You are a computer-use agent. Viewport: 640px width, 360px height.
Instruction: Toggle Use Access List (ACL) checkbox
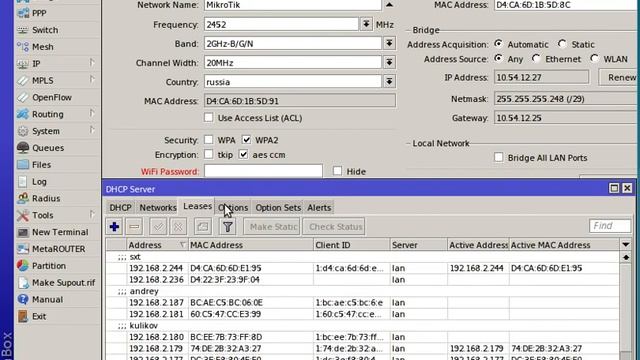209,118
